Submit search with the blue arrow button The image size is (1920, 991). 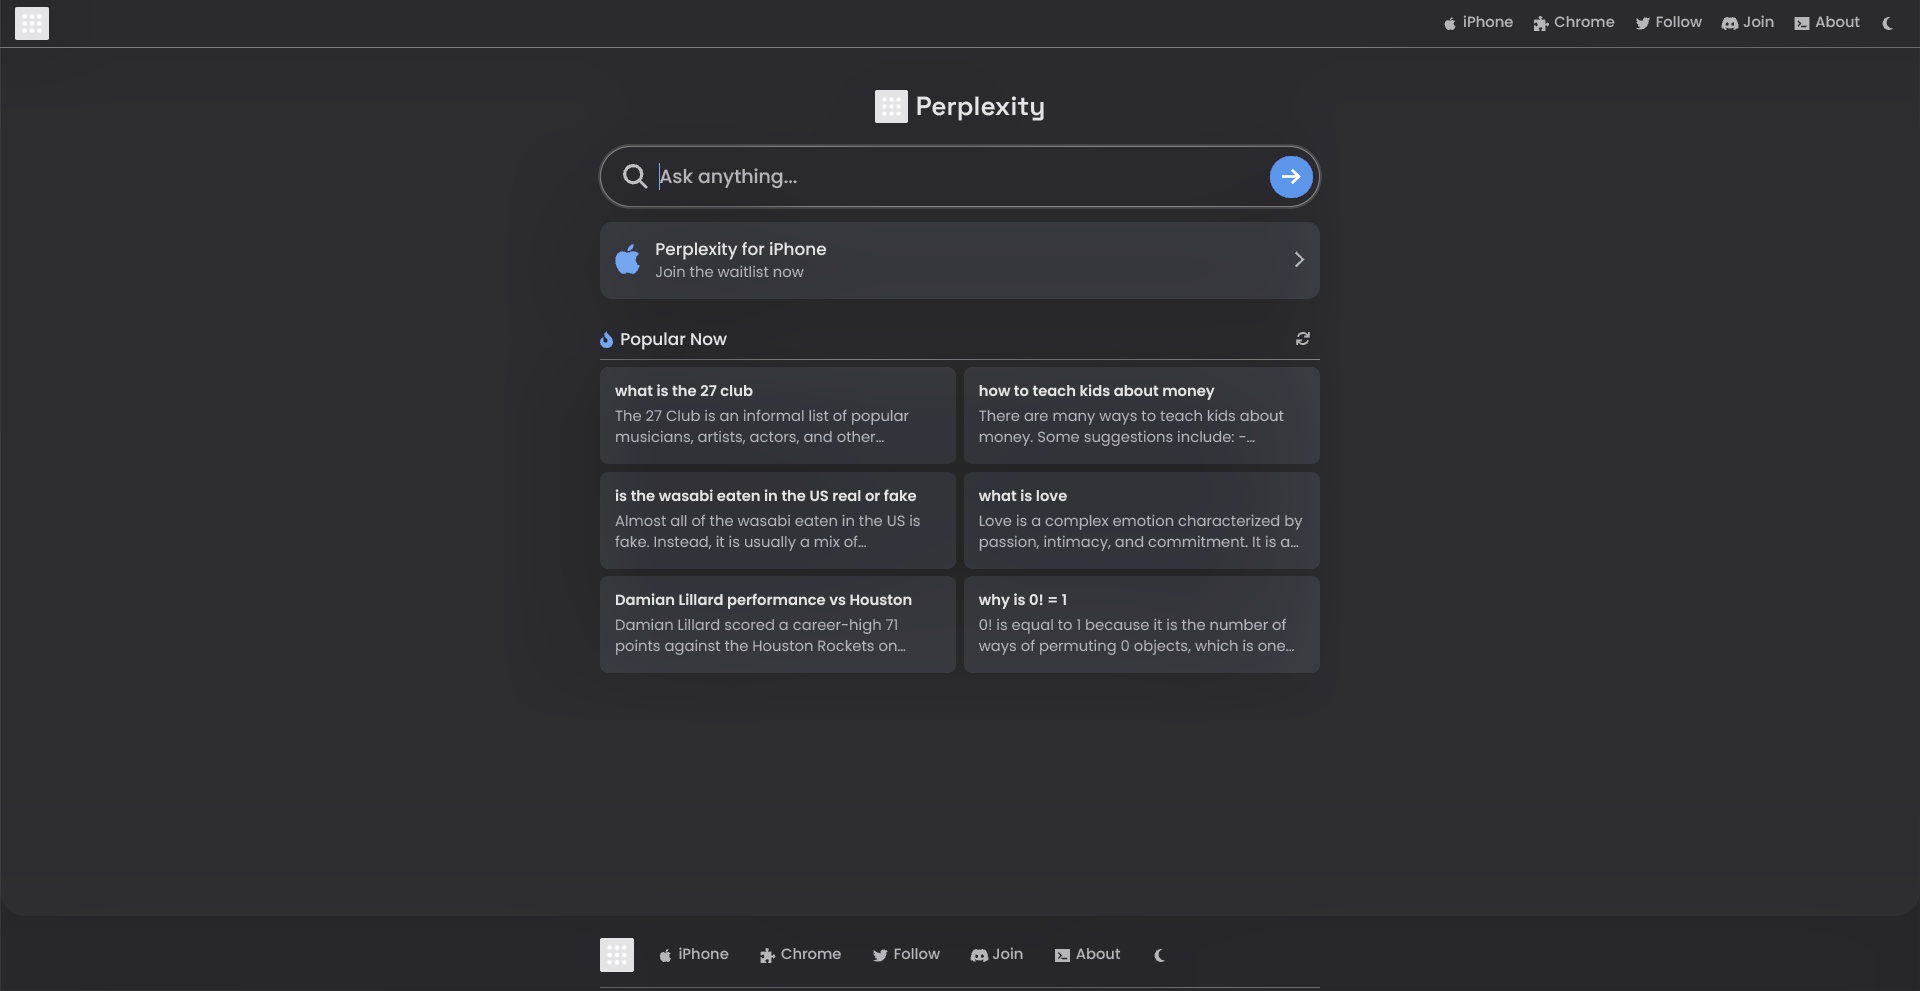[1291, 177]
